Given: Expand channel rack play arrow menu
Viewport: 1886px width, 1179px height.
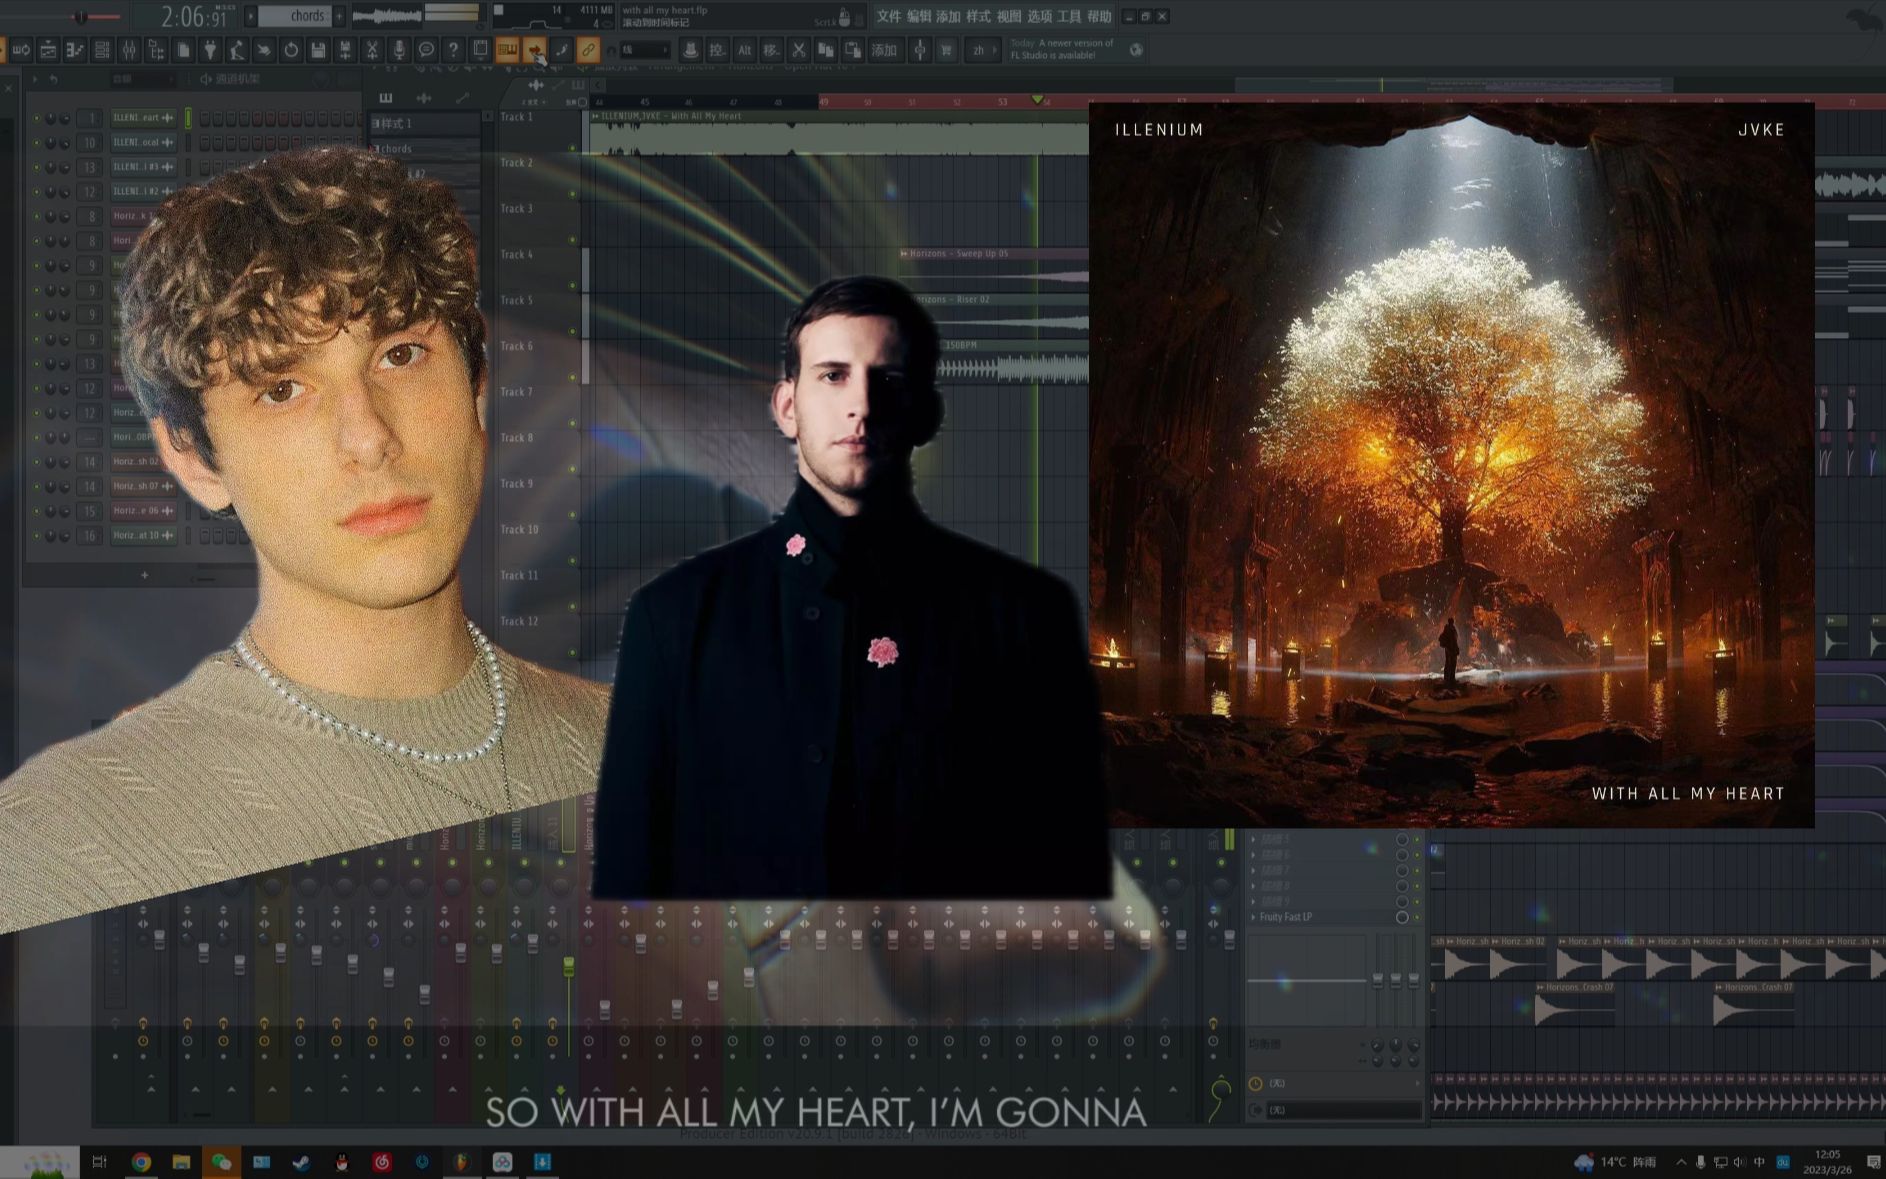Looking at the screenshot, I should click(x=34, y=79).
